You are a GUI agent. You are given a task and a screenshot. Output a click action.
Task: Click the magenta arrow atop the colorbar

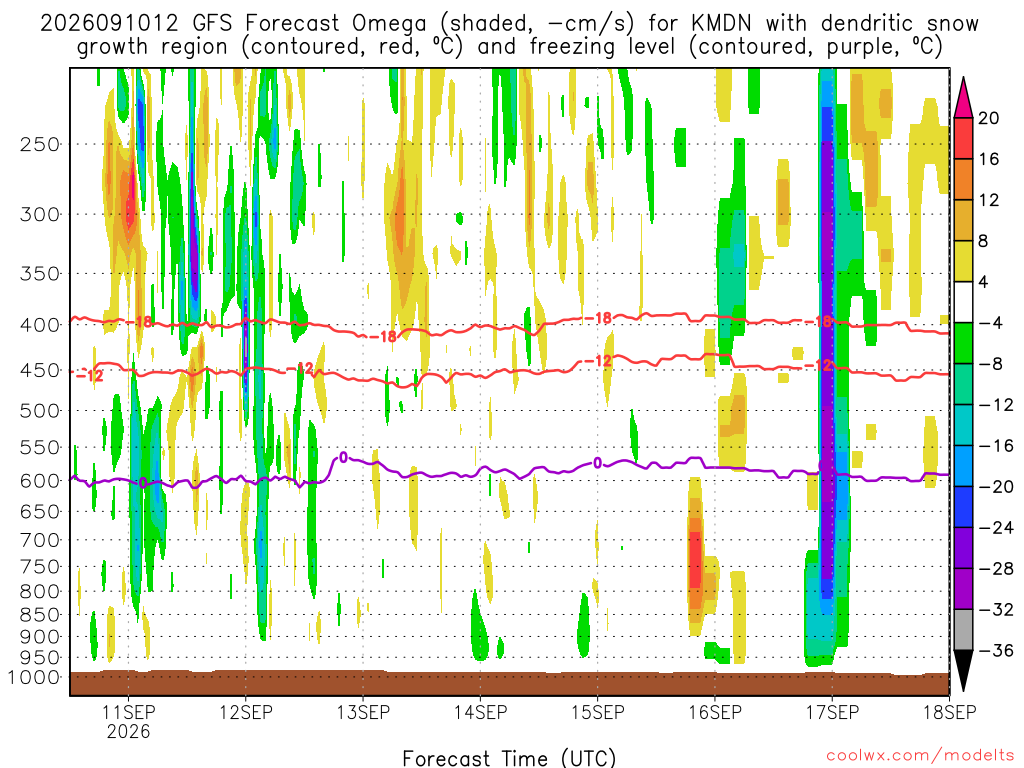click(x=963, y=97)
